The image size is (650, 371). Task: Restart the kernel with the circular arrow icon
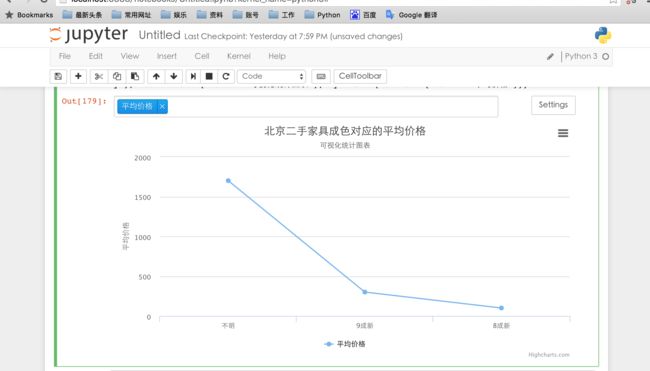point(226,76)
